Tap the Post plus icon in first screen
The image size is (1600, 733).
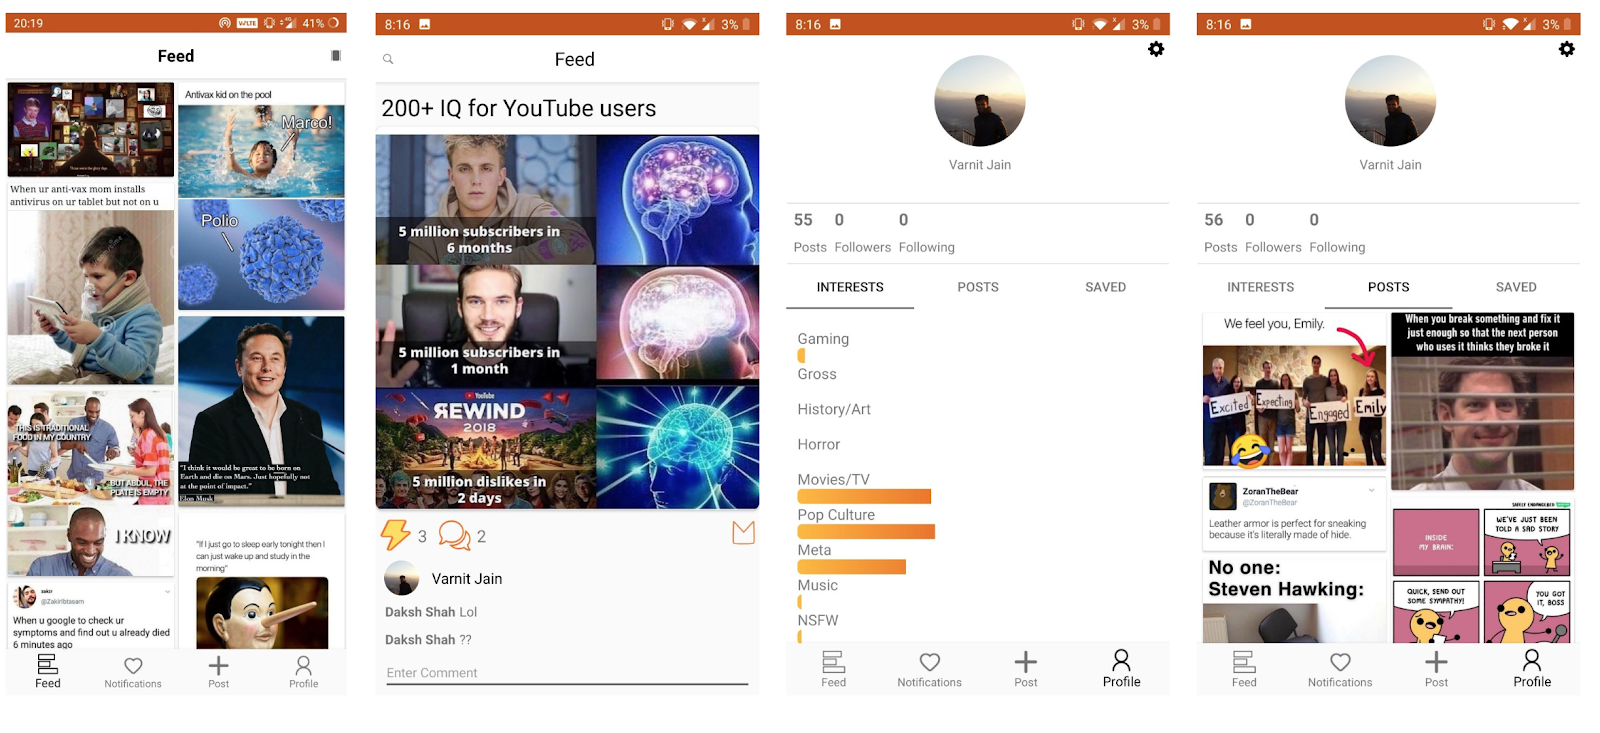(219, 672)
